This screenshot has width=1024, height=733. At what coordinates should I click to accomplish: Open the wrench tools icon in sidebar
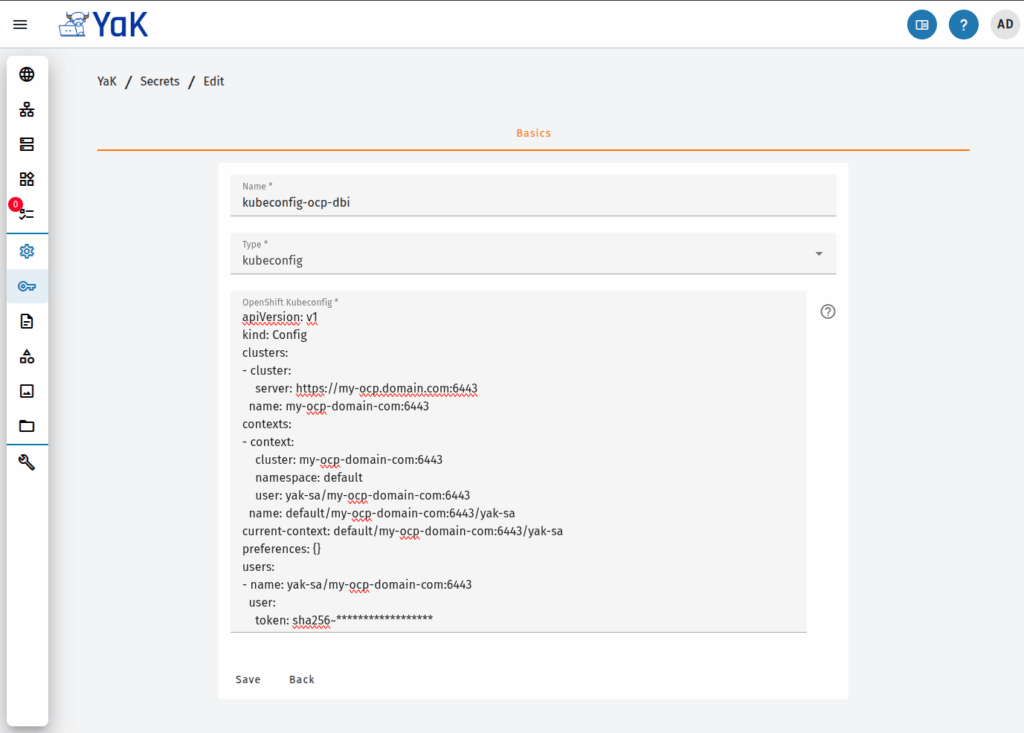pyautogui.click(x=27, y=463)
